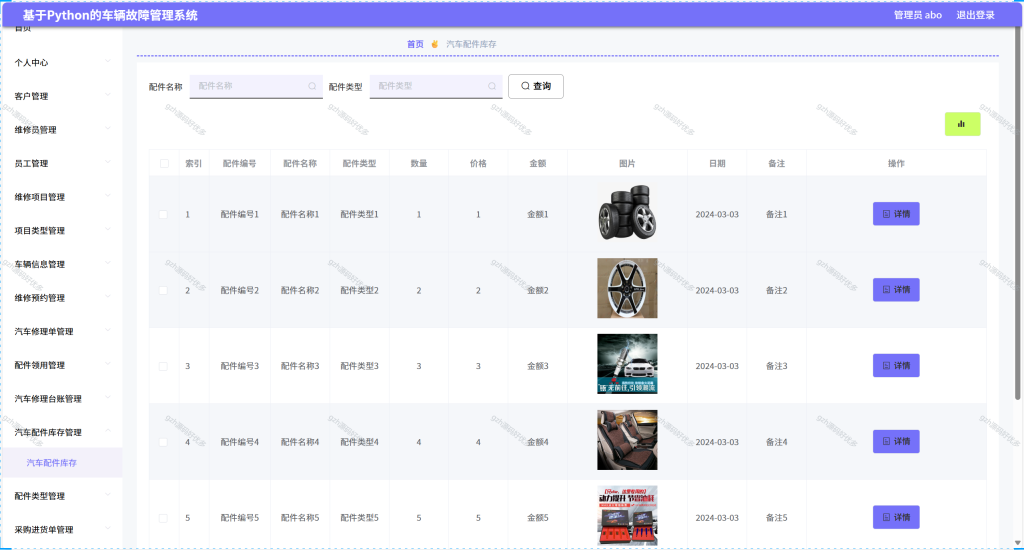Click the 数量 column header
1024x550 pixels.
[419, 163]
